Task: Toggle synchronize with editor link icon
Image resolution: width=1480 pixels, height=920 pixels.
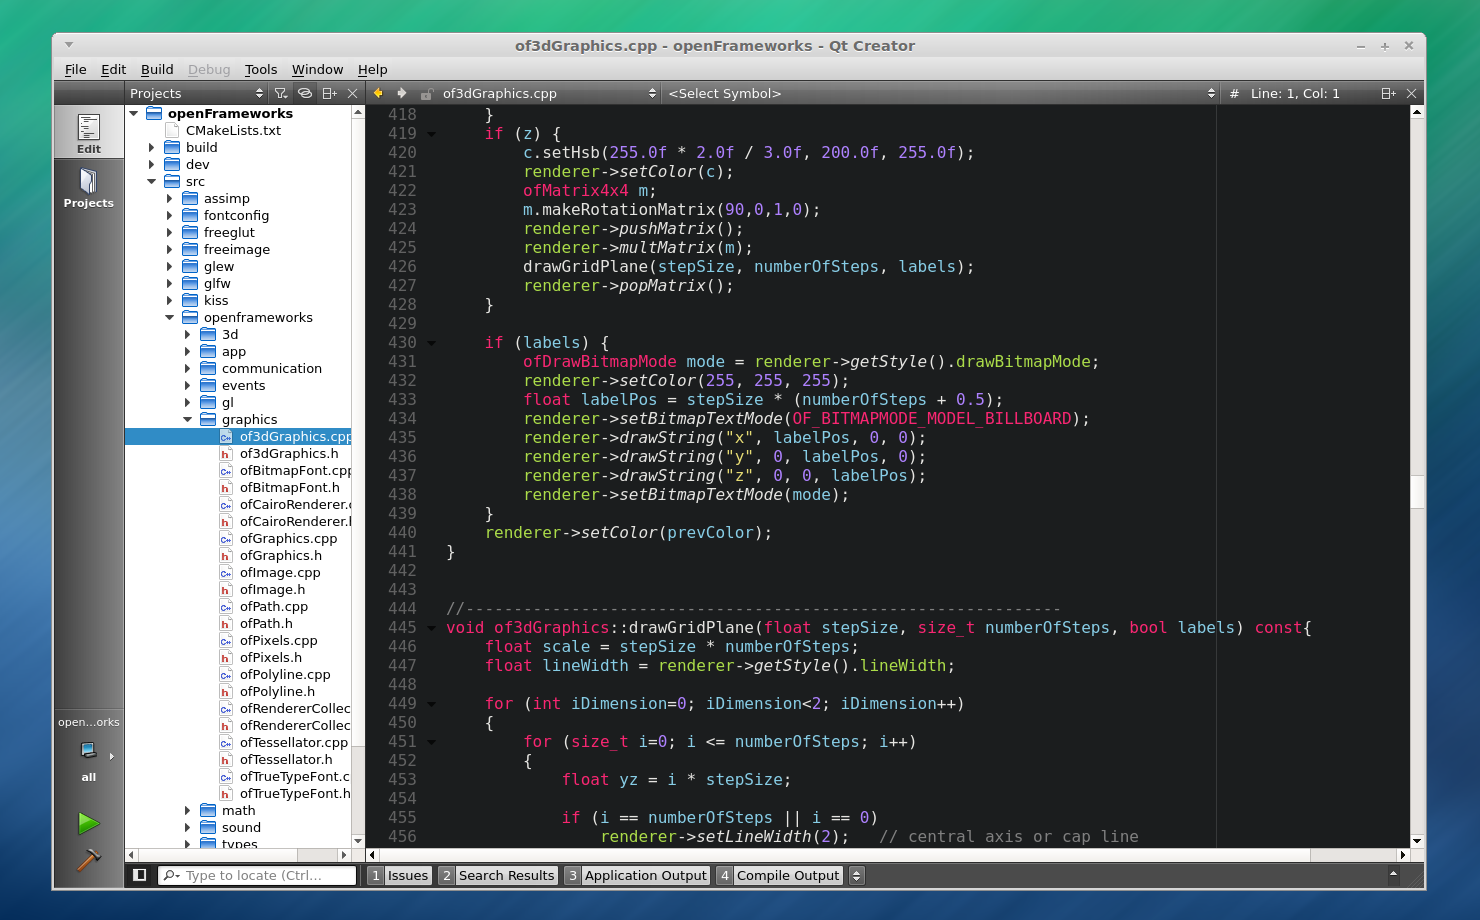Action: pos(305,93)
